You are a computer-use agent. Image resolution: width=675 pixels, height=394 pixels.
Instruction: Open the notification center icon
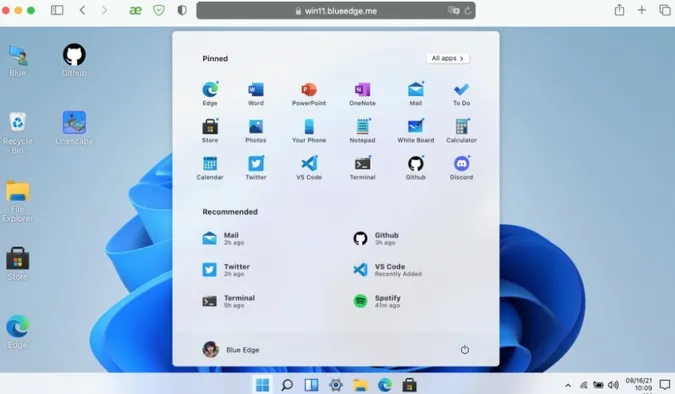[x=665, y=384]
